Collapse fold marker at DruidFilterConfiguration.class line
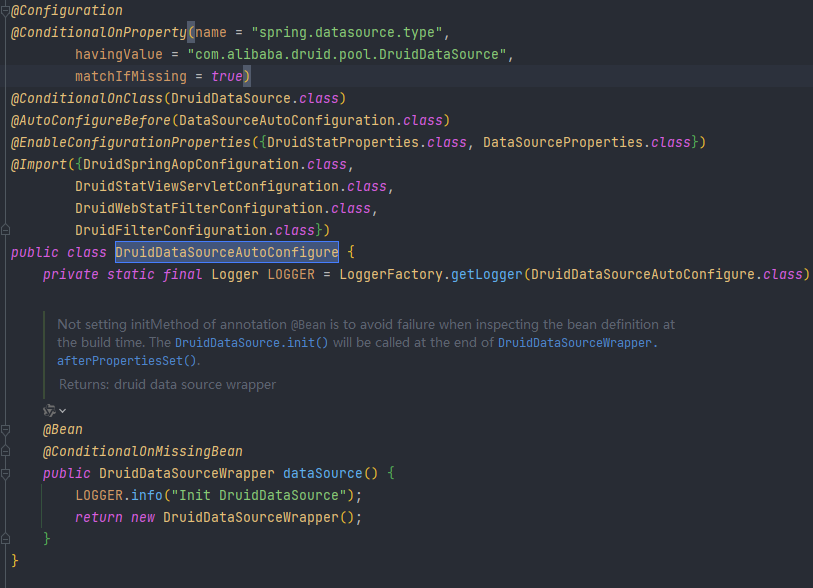813x588 pixels. pos(5,230)
